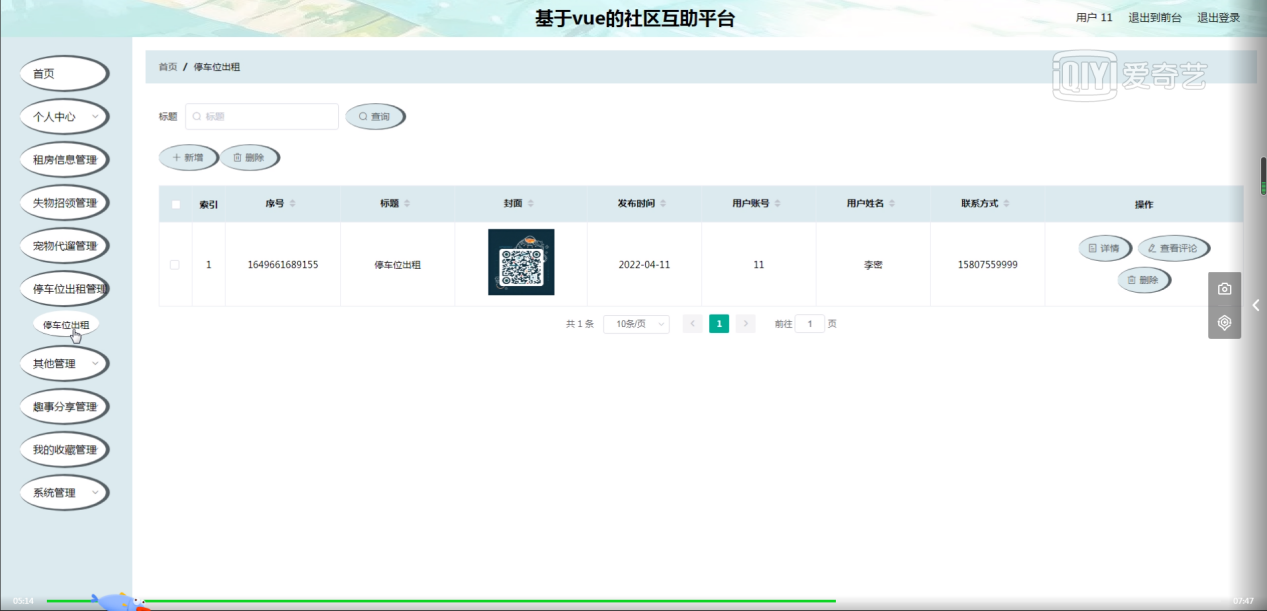Open 首页 in the sidebar menu
The image size is (1267, 611).
64,74
